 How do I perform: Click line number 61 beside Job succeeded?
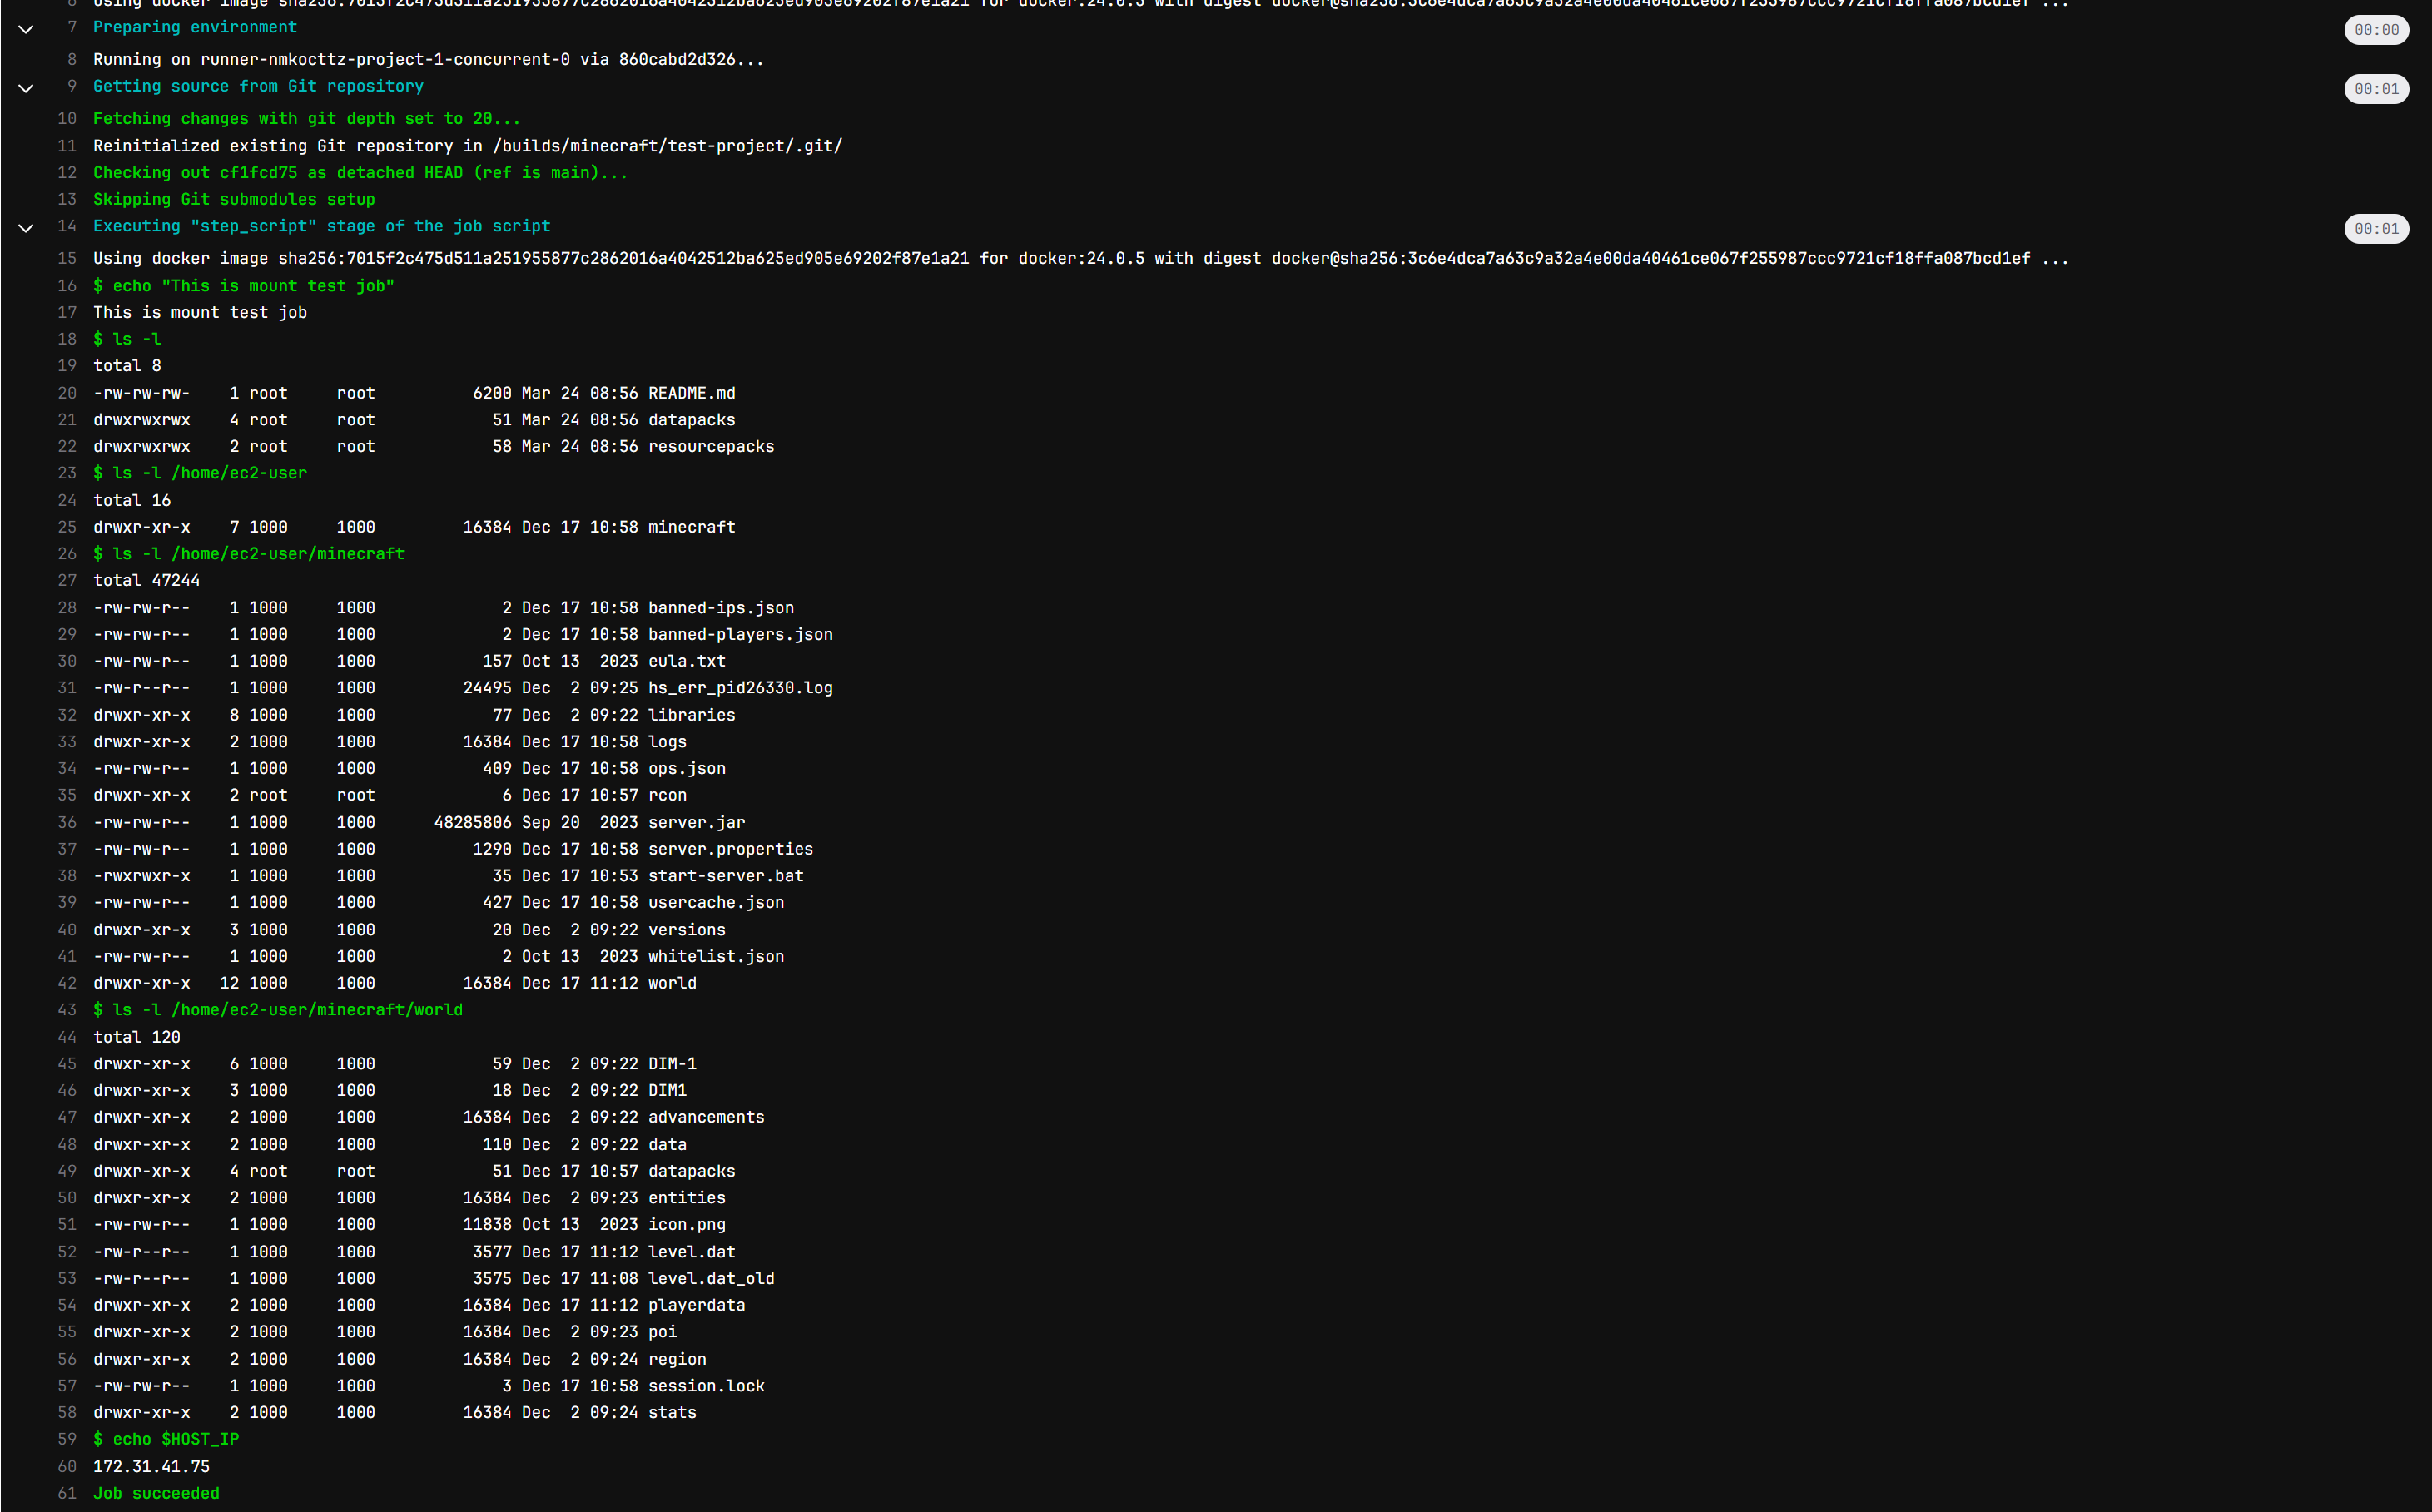click(67, 1493)
